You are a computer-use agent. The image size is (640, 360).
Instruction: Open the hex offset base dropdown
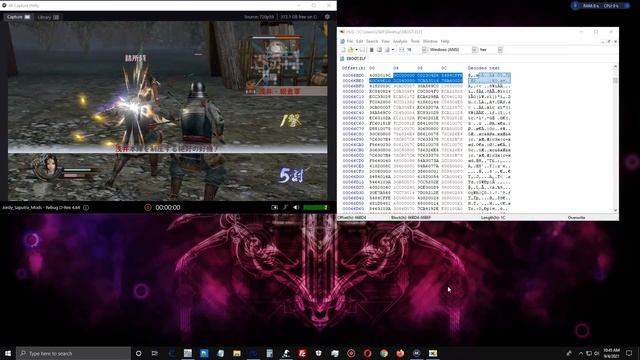[x=500, y=50]
